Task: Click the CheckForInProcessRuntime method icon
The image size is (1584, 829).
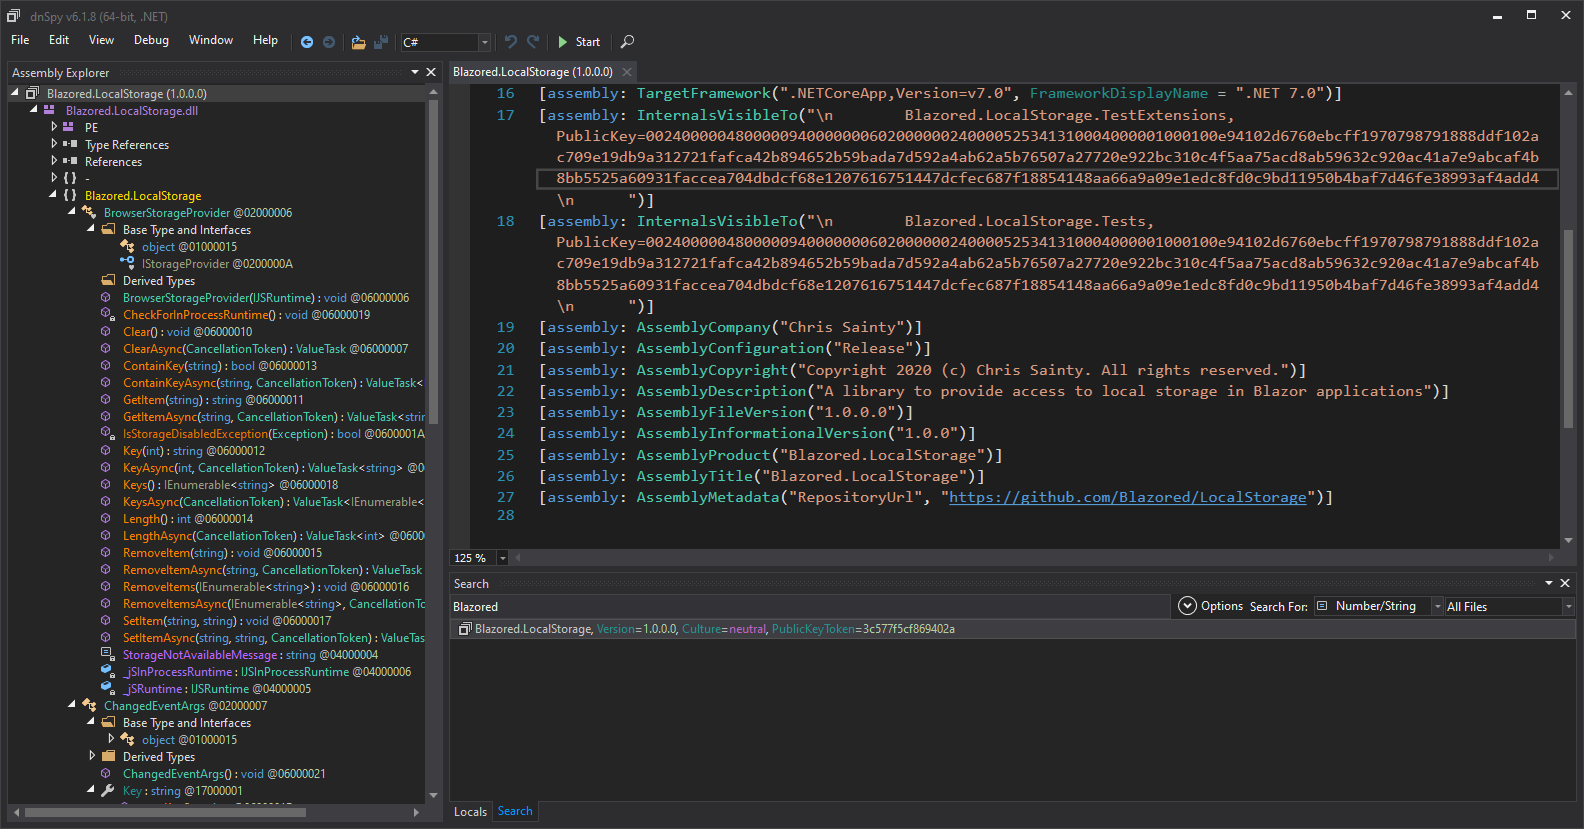Action: click(x=107, y=314)
